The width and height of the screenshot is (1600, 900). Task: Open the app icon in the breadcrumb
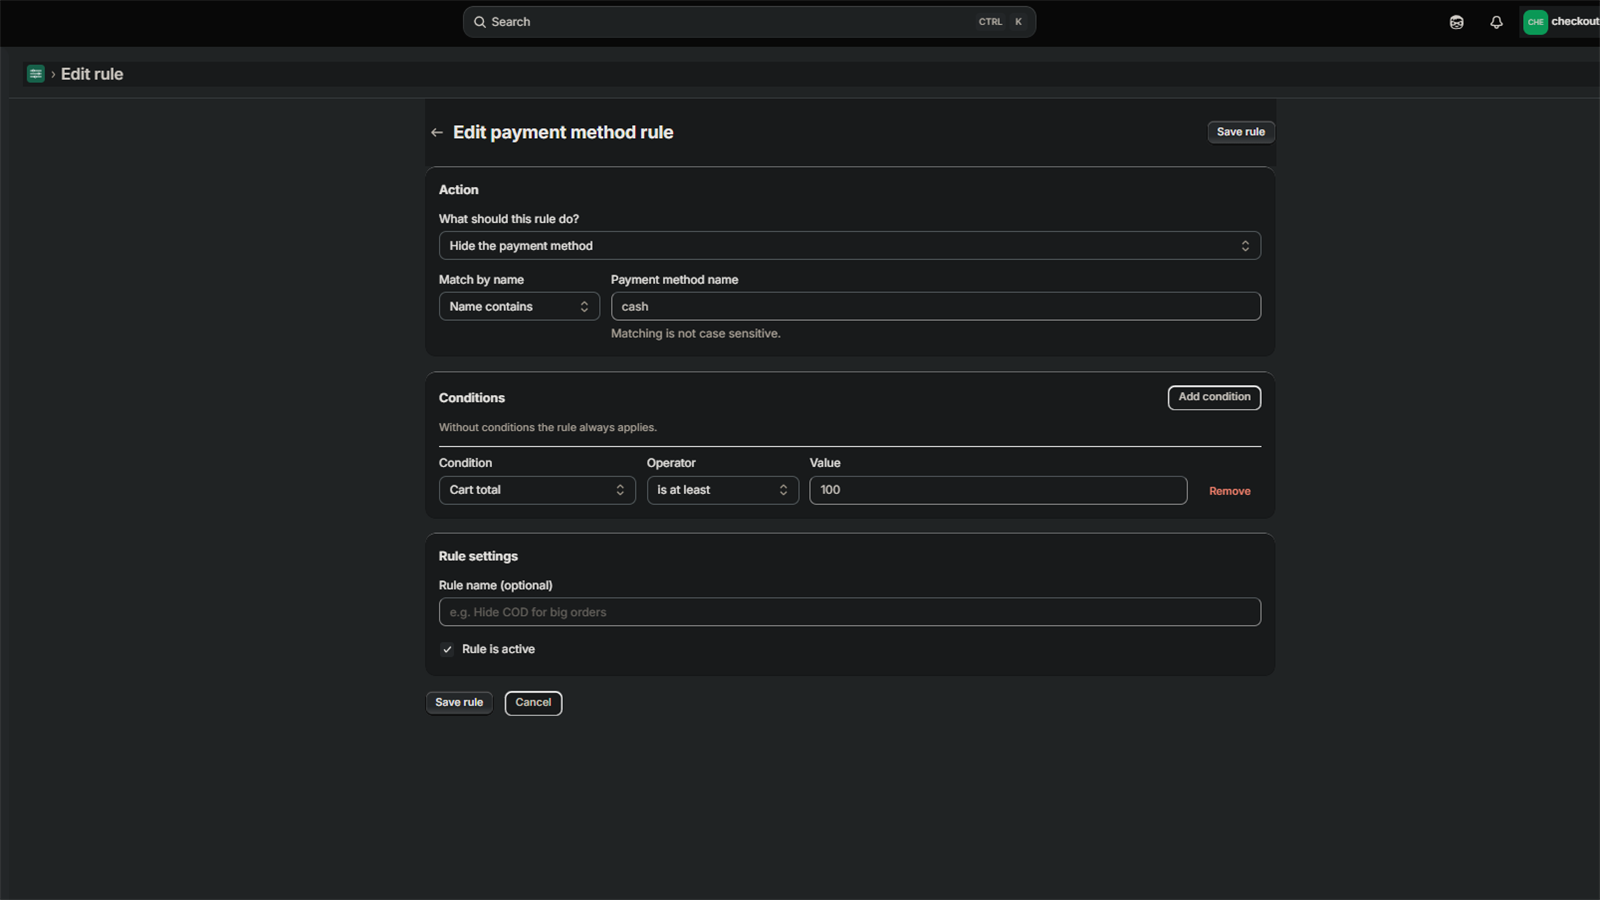[36, 74]
